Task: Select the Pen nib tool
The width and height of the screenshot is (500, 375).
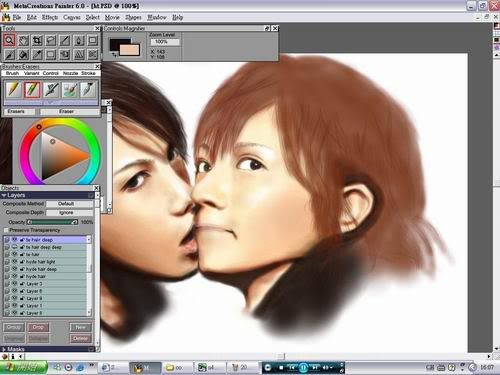Action: pyautogui.click(x=79, y=40)
